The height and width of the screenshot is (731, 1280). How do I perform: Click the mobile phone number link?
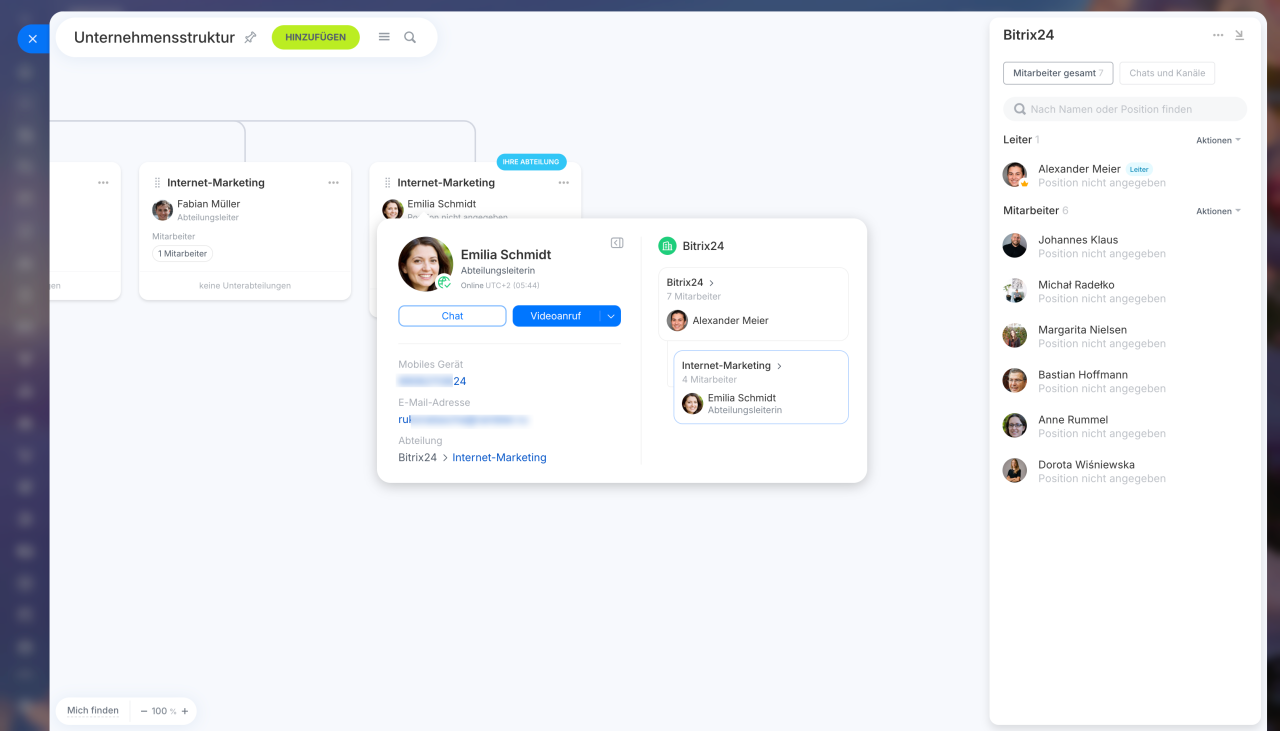pos(432,381)
